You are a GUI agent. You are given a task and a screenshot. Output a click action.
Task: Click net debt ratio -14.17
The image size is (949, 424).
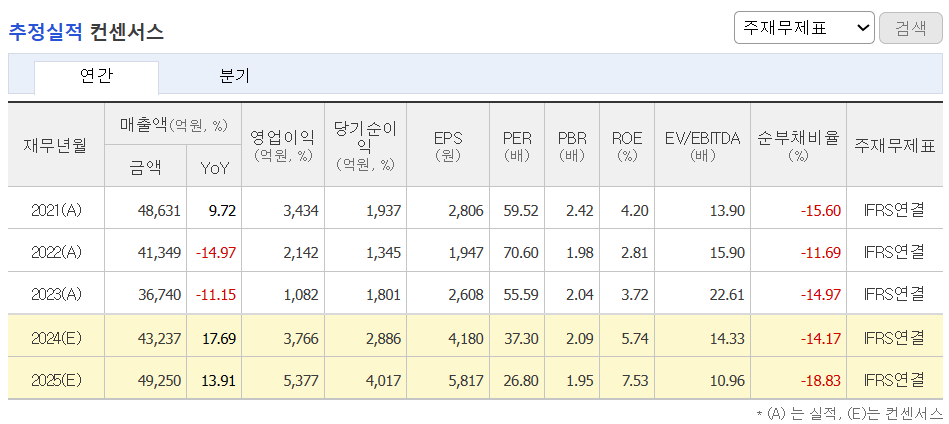point(821,338)
